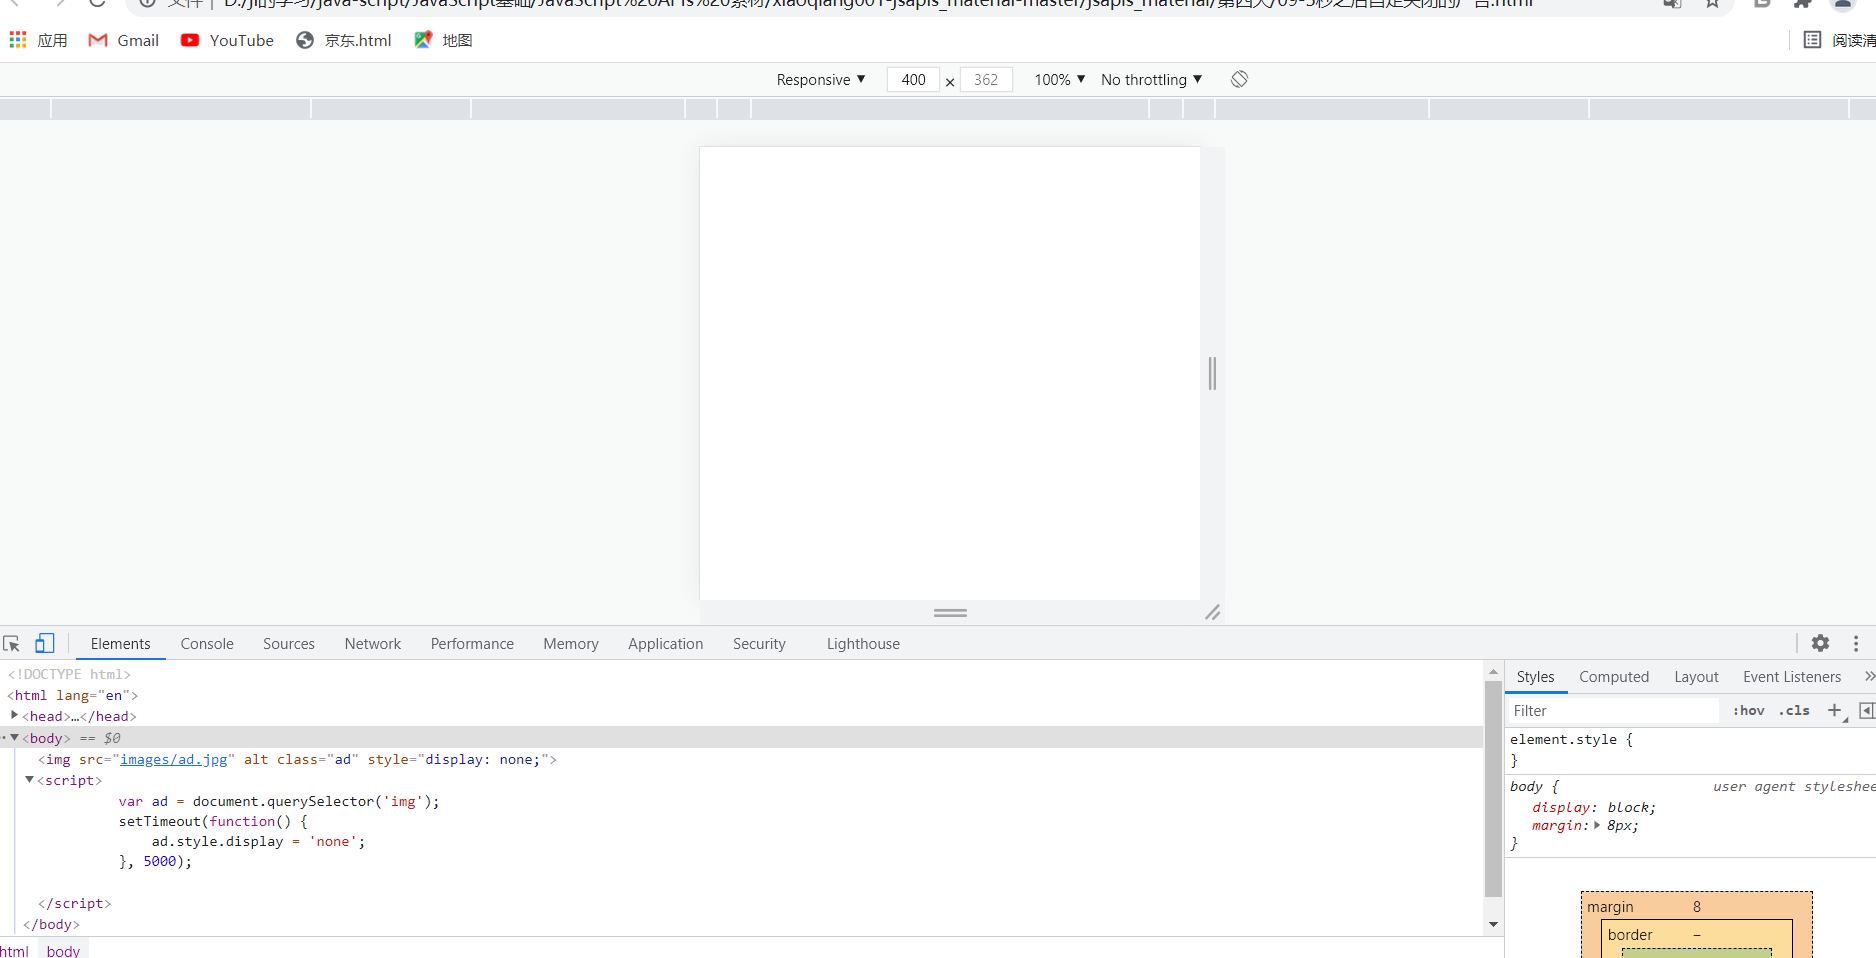The image size is (1876, 958).
Task: Open the 地图 maps bookmark
Action: 443,40
